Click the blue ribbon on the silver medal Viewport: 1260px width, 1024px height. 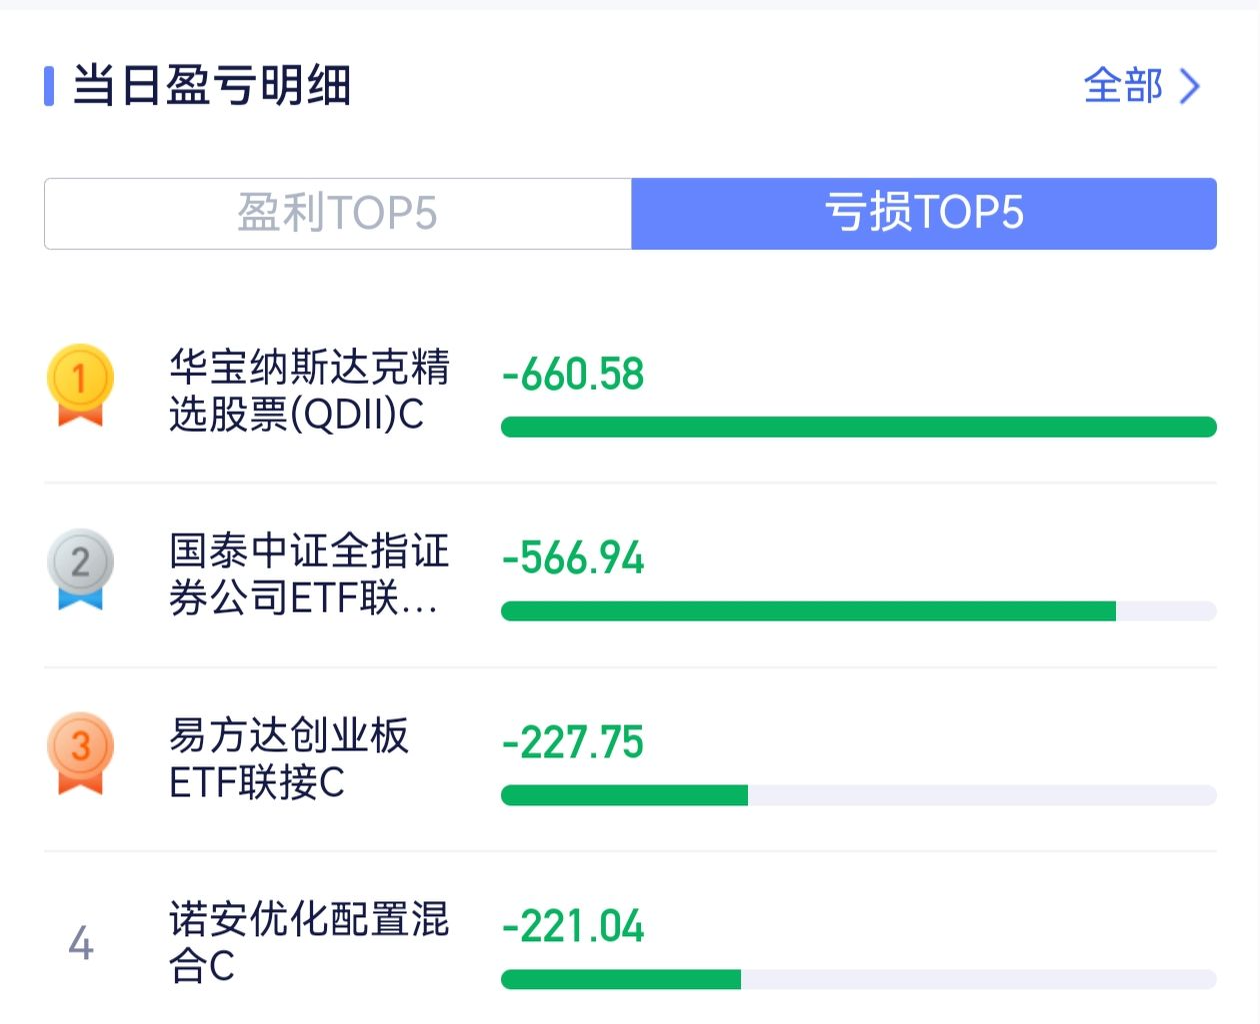81,600
